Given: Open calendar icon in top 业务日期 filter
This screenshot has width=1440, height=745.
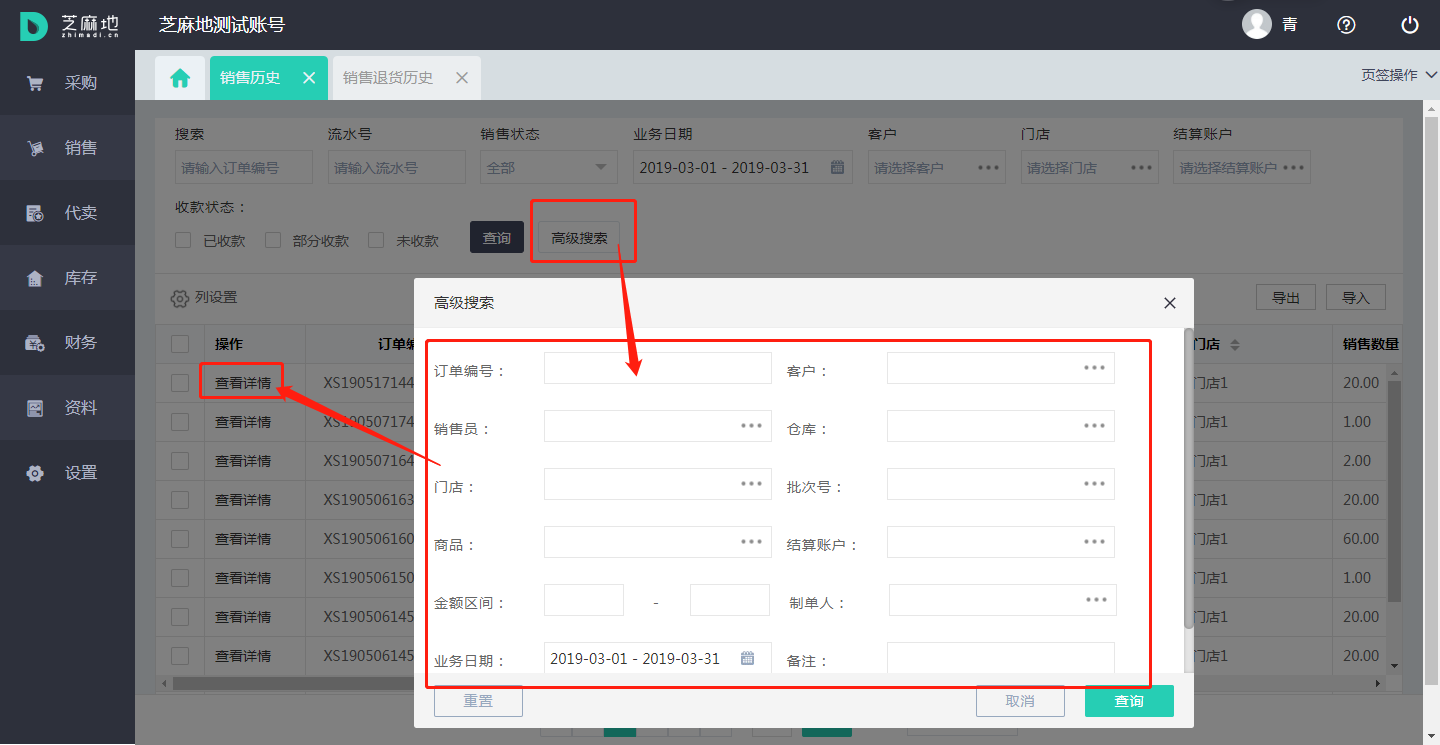Looking at the screenshot, I should coord(838,167).
